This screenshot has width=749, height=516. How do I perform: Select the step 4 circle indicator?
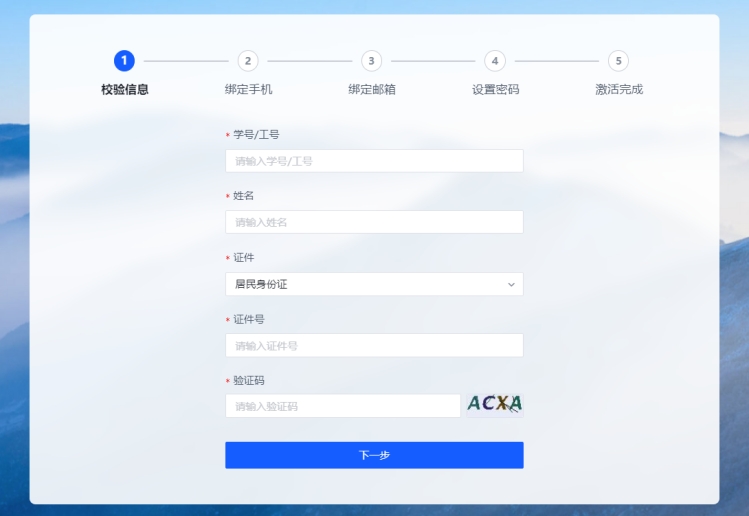tap(495, 61)
